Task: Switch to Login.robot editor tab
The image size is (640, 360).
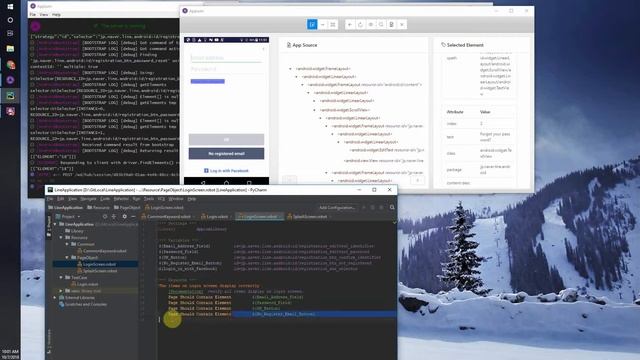Action: pyautogui.click(x=217, y=216)
